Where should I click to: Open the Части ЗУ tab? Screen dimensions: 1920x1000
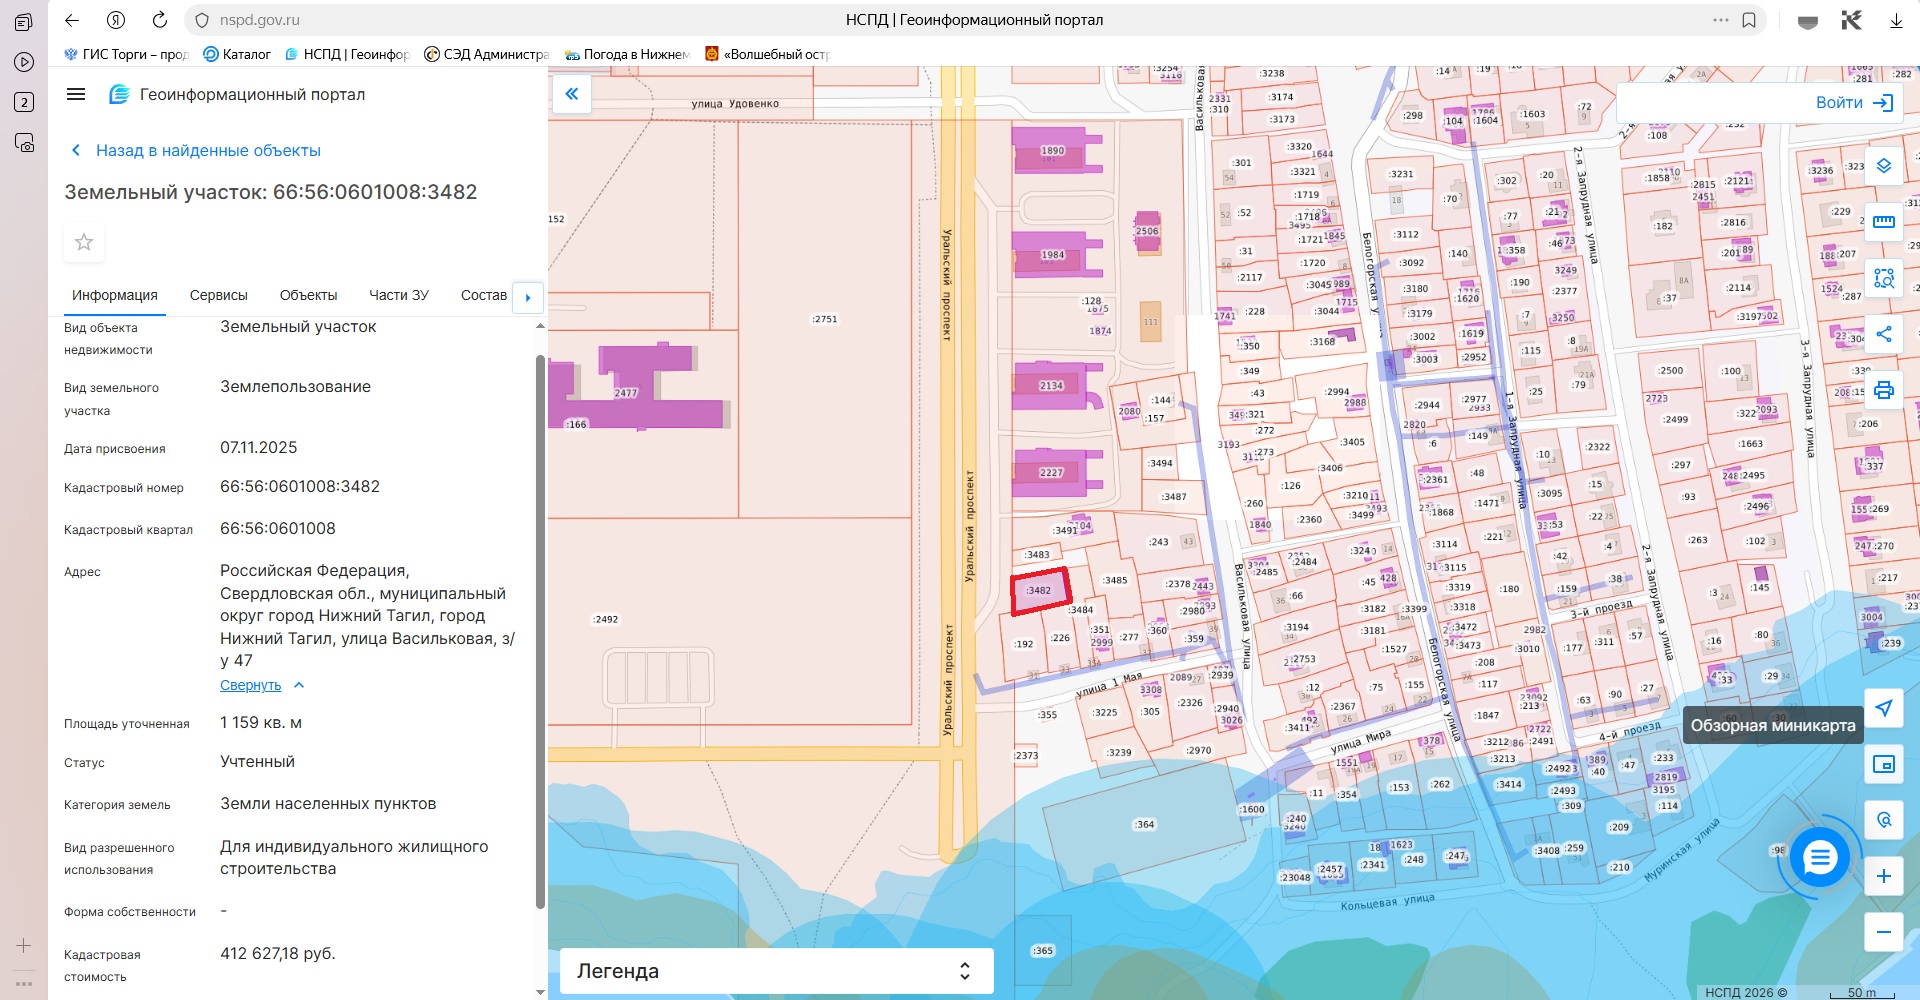tap(398, 295)
